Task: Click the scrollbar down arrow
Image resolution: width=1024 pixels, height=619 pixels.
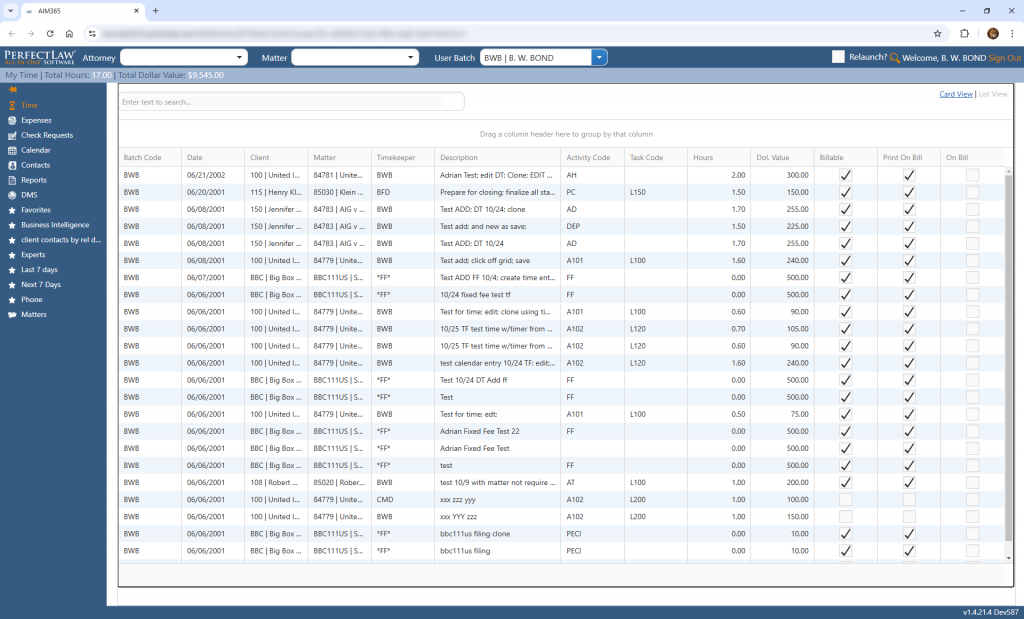Action: (x=1009, y=558)
